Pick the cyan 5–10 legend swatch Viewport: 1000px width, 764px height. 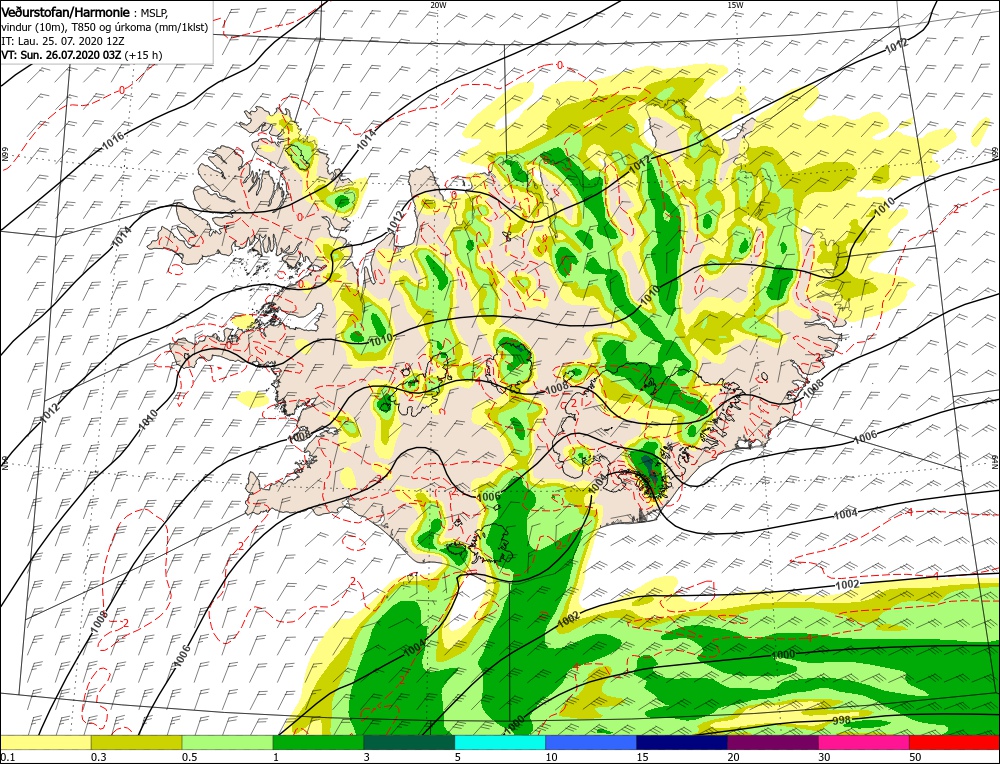[x=500, y=742]
